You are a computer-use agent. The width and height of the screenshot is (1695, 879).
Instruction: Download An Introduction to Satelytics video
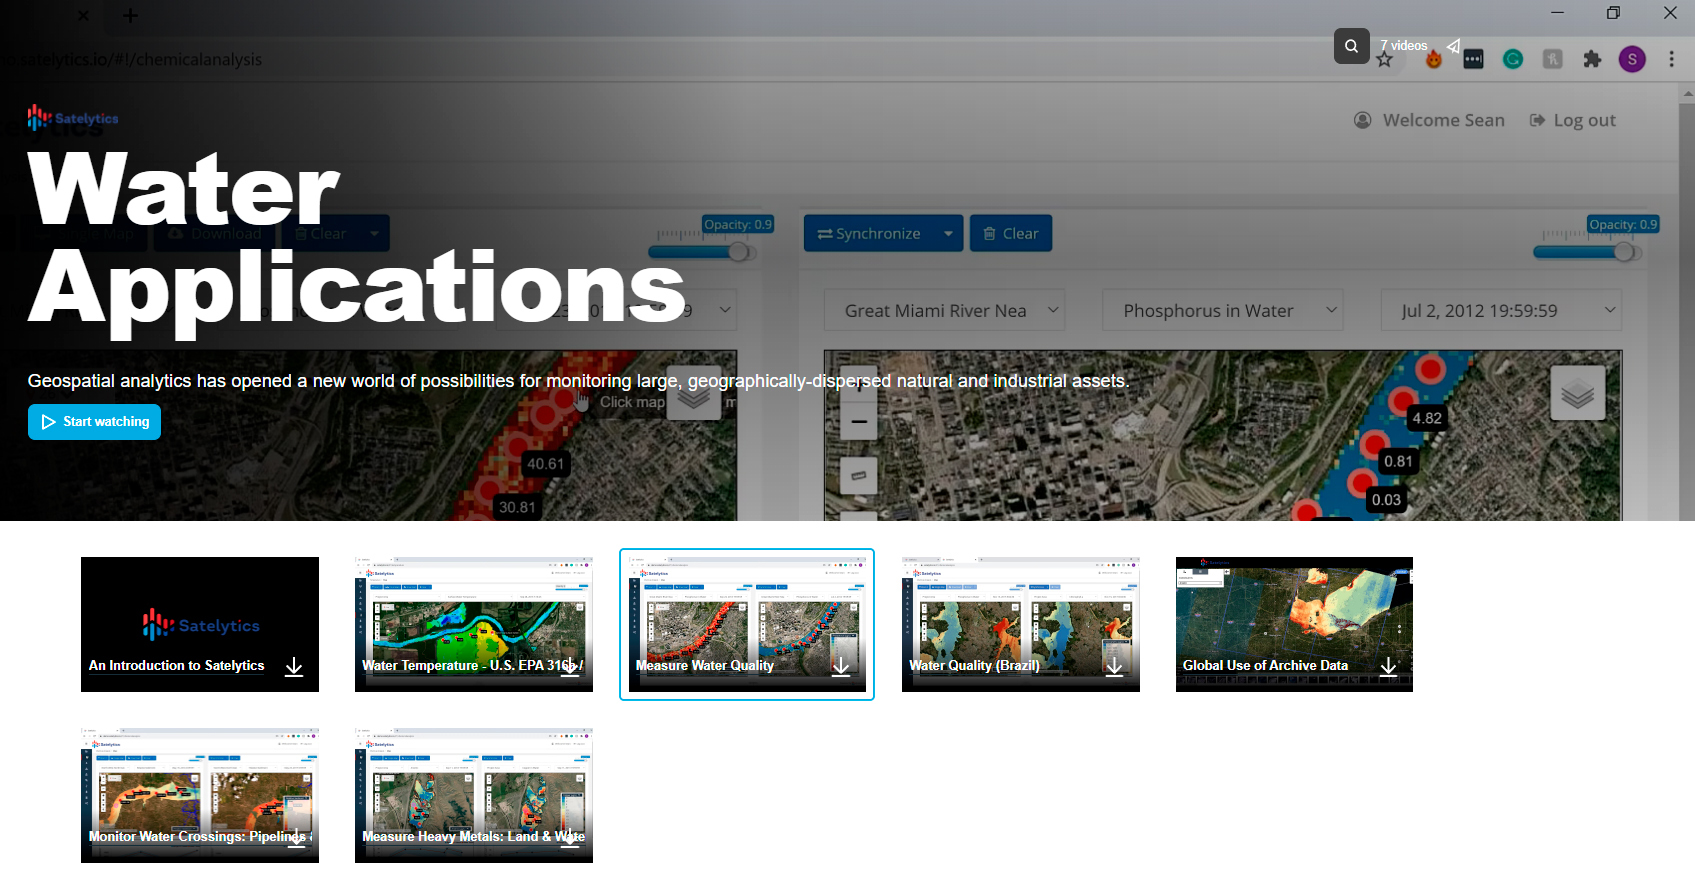pyautogui.click(x=294, y=667)
